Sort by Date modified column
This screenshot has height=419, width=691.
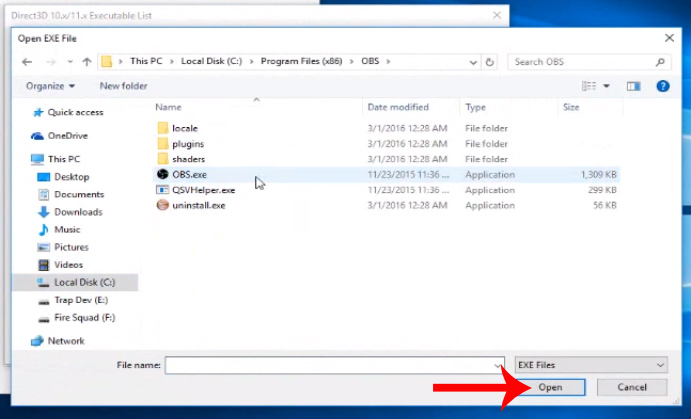(398, 107)
